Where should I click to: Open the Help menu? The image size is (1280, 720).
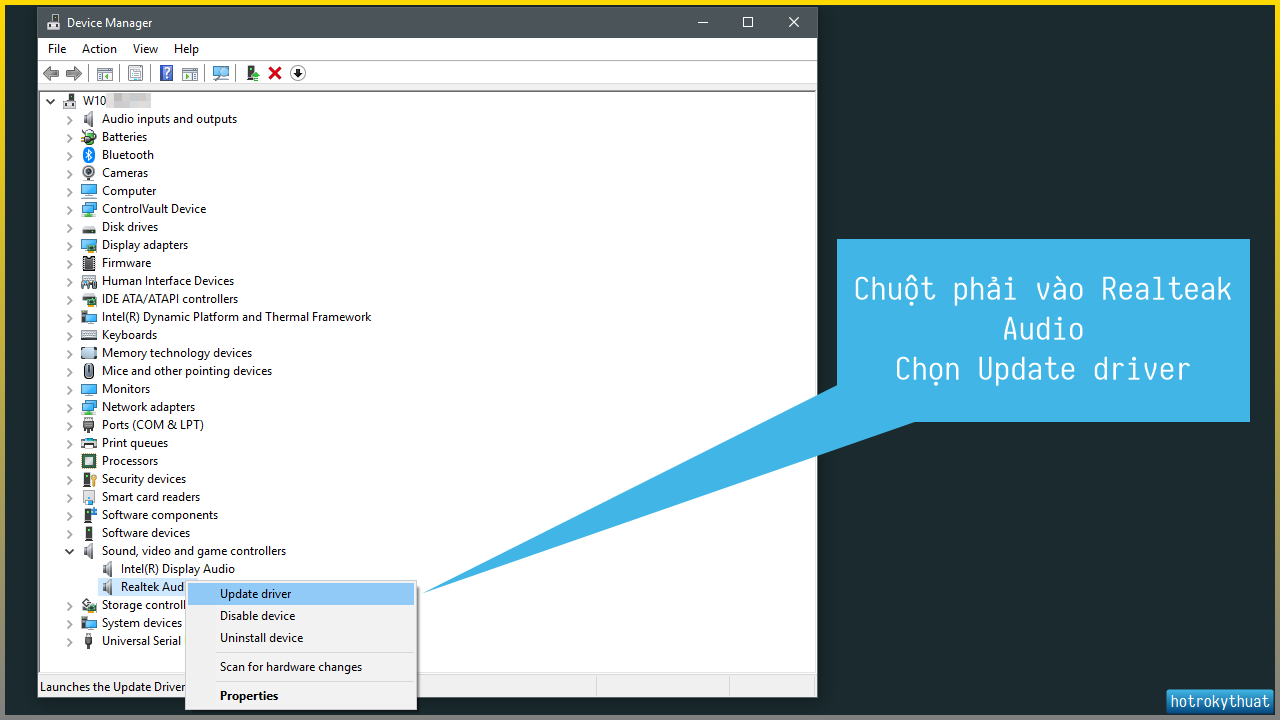(x=186, y=49)
